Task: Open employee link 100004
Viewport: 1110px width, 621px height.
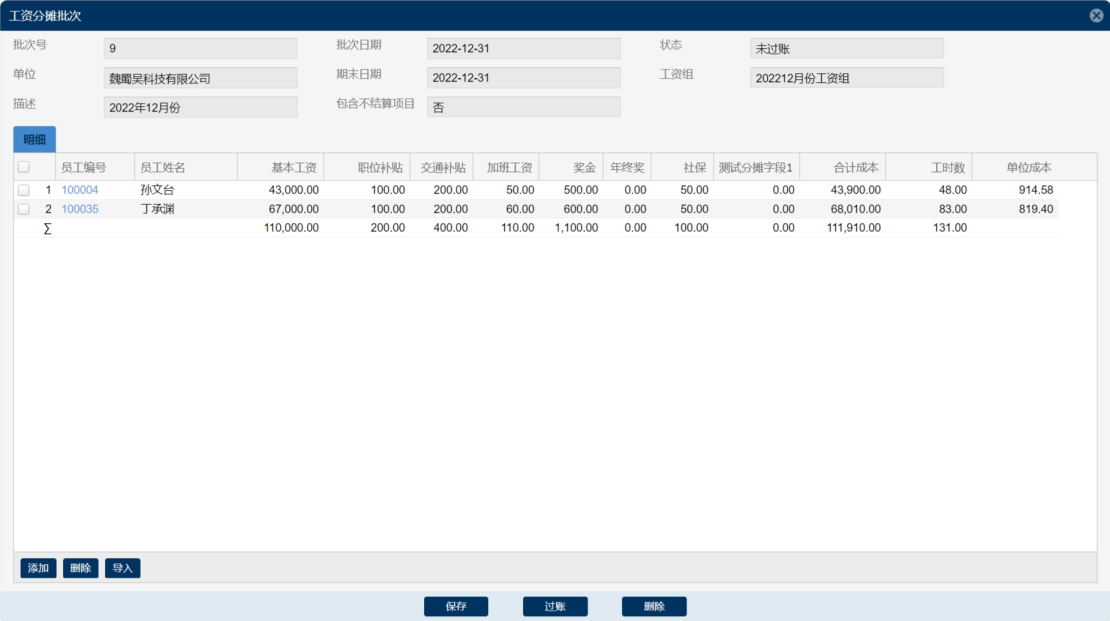Action: pos(80,190)
